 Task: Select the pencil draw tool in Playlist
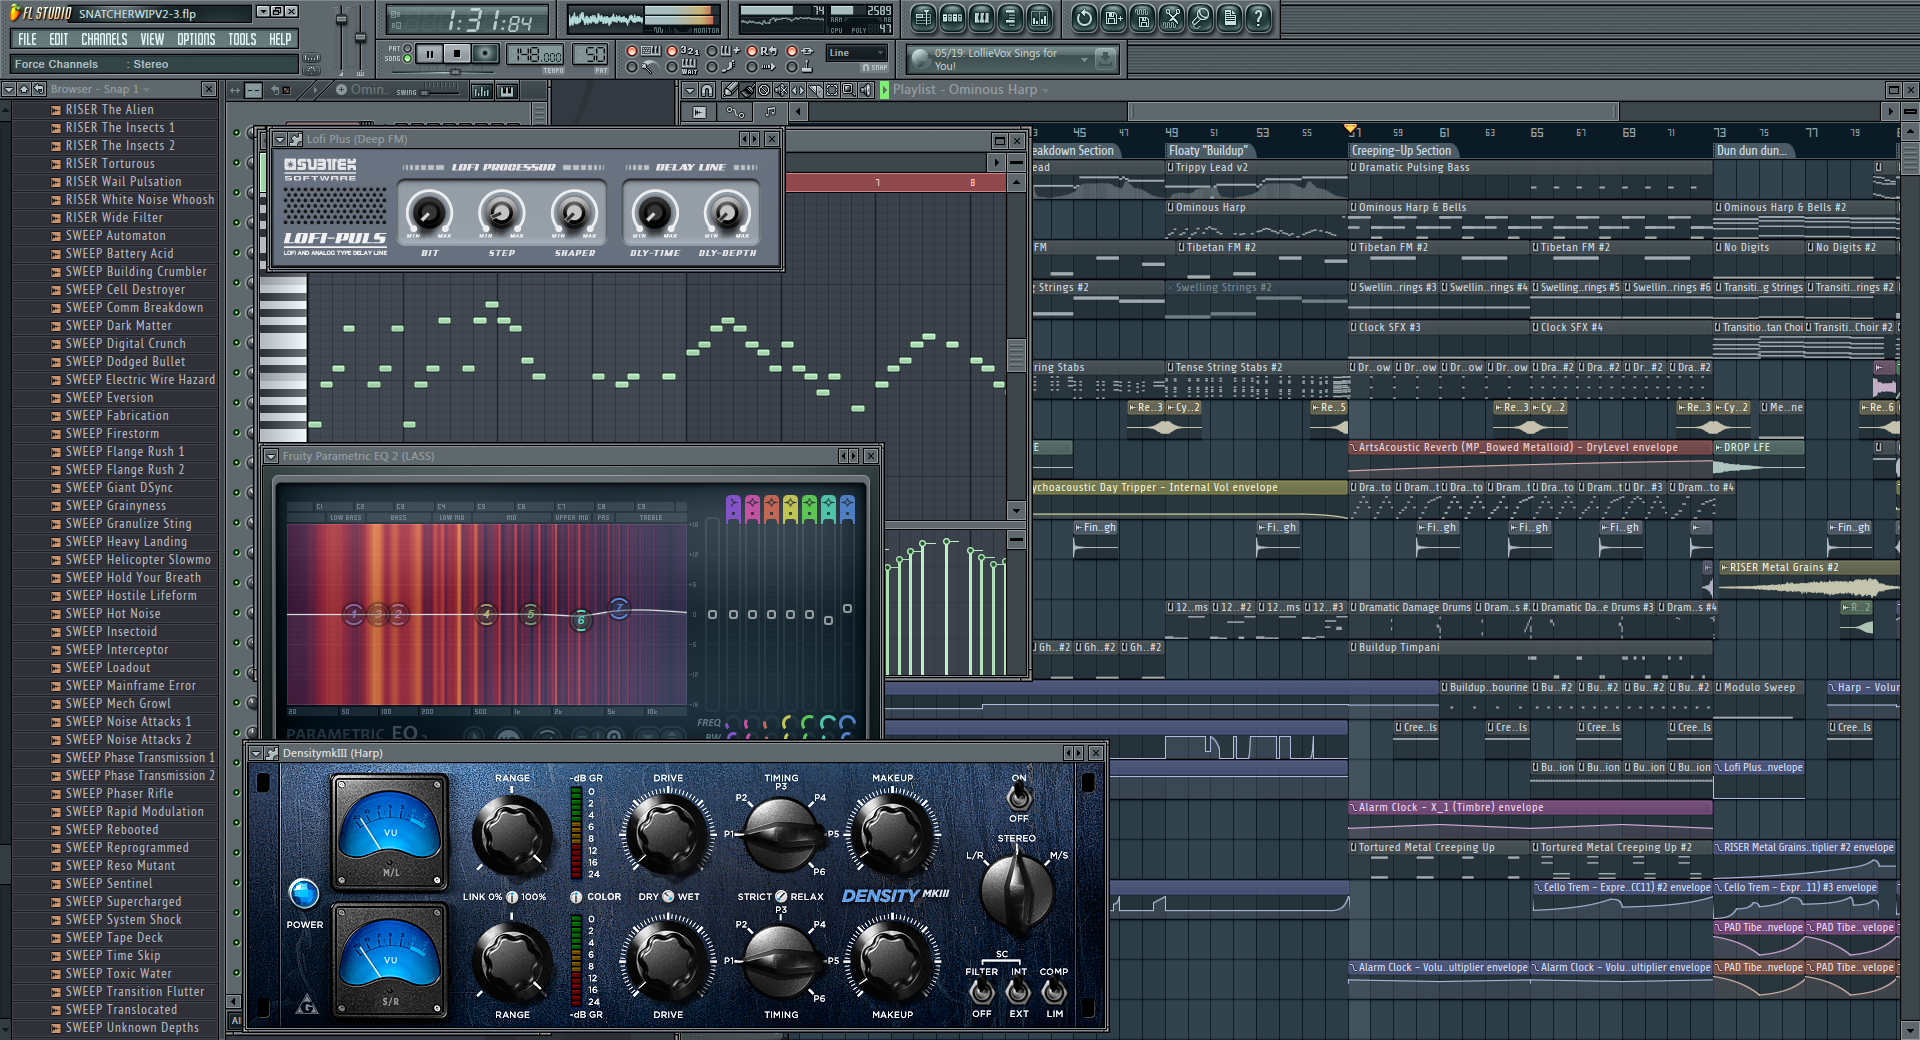[731, 90]
